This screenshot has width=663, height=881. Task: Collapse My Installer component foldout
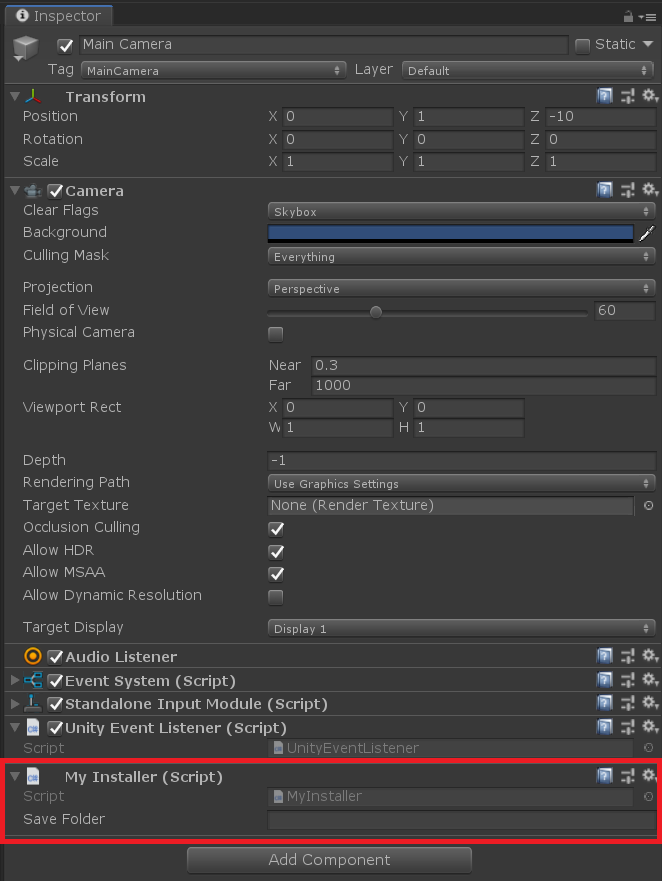tap(15, 776)
